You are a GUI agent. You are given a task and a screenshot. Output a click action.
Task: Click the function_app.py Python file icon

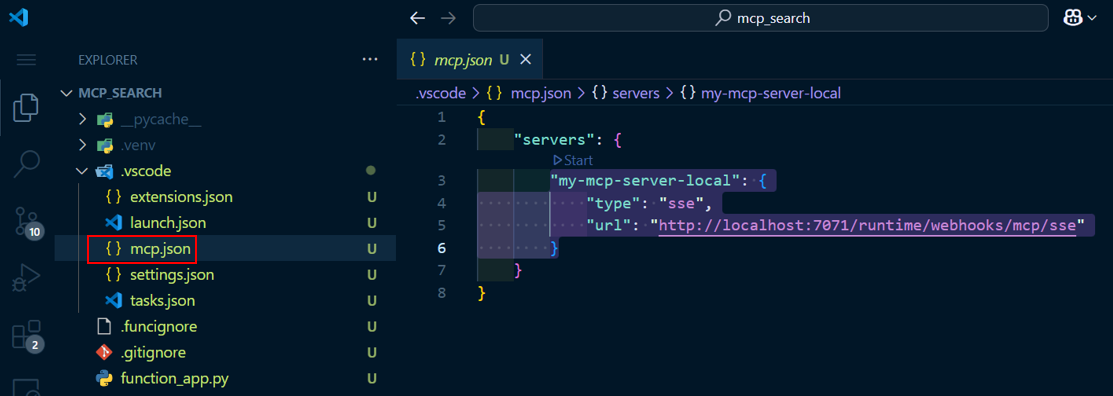click(x=104, y=378)
